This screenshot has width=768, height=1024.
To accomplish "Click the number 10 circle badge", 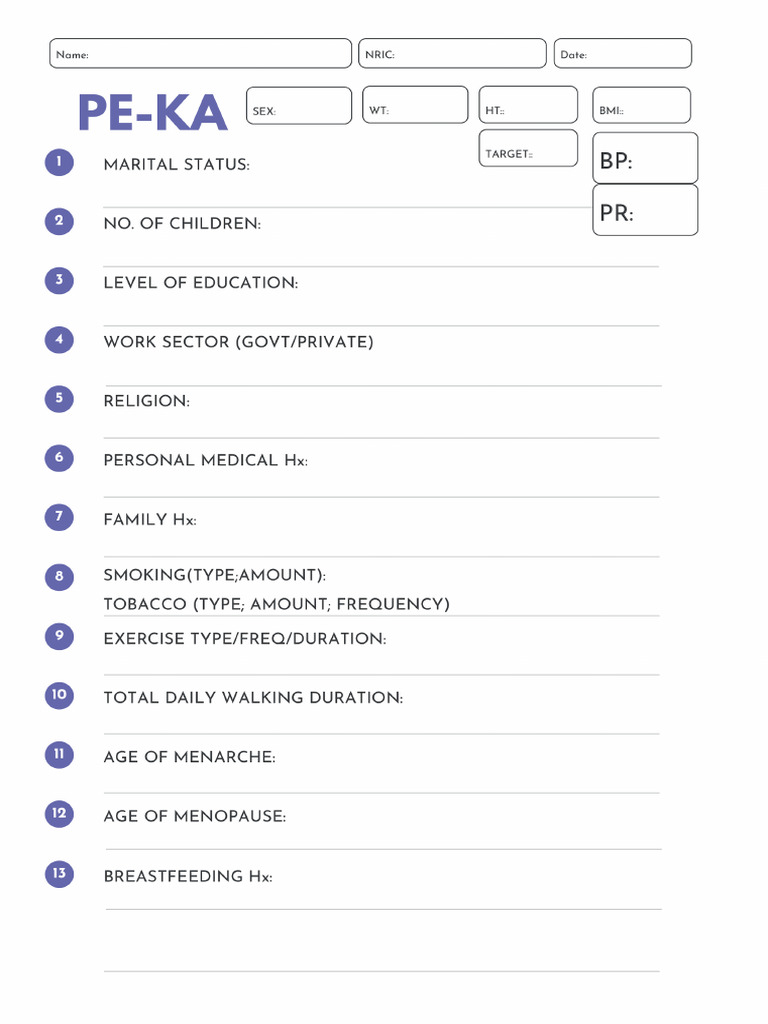I will coord(59,695).
